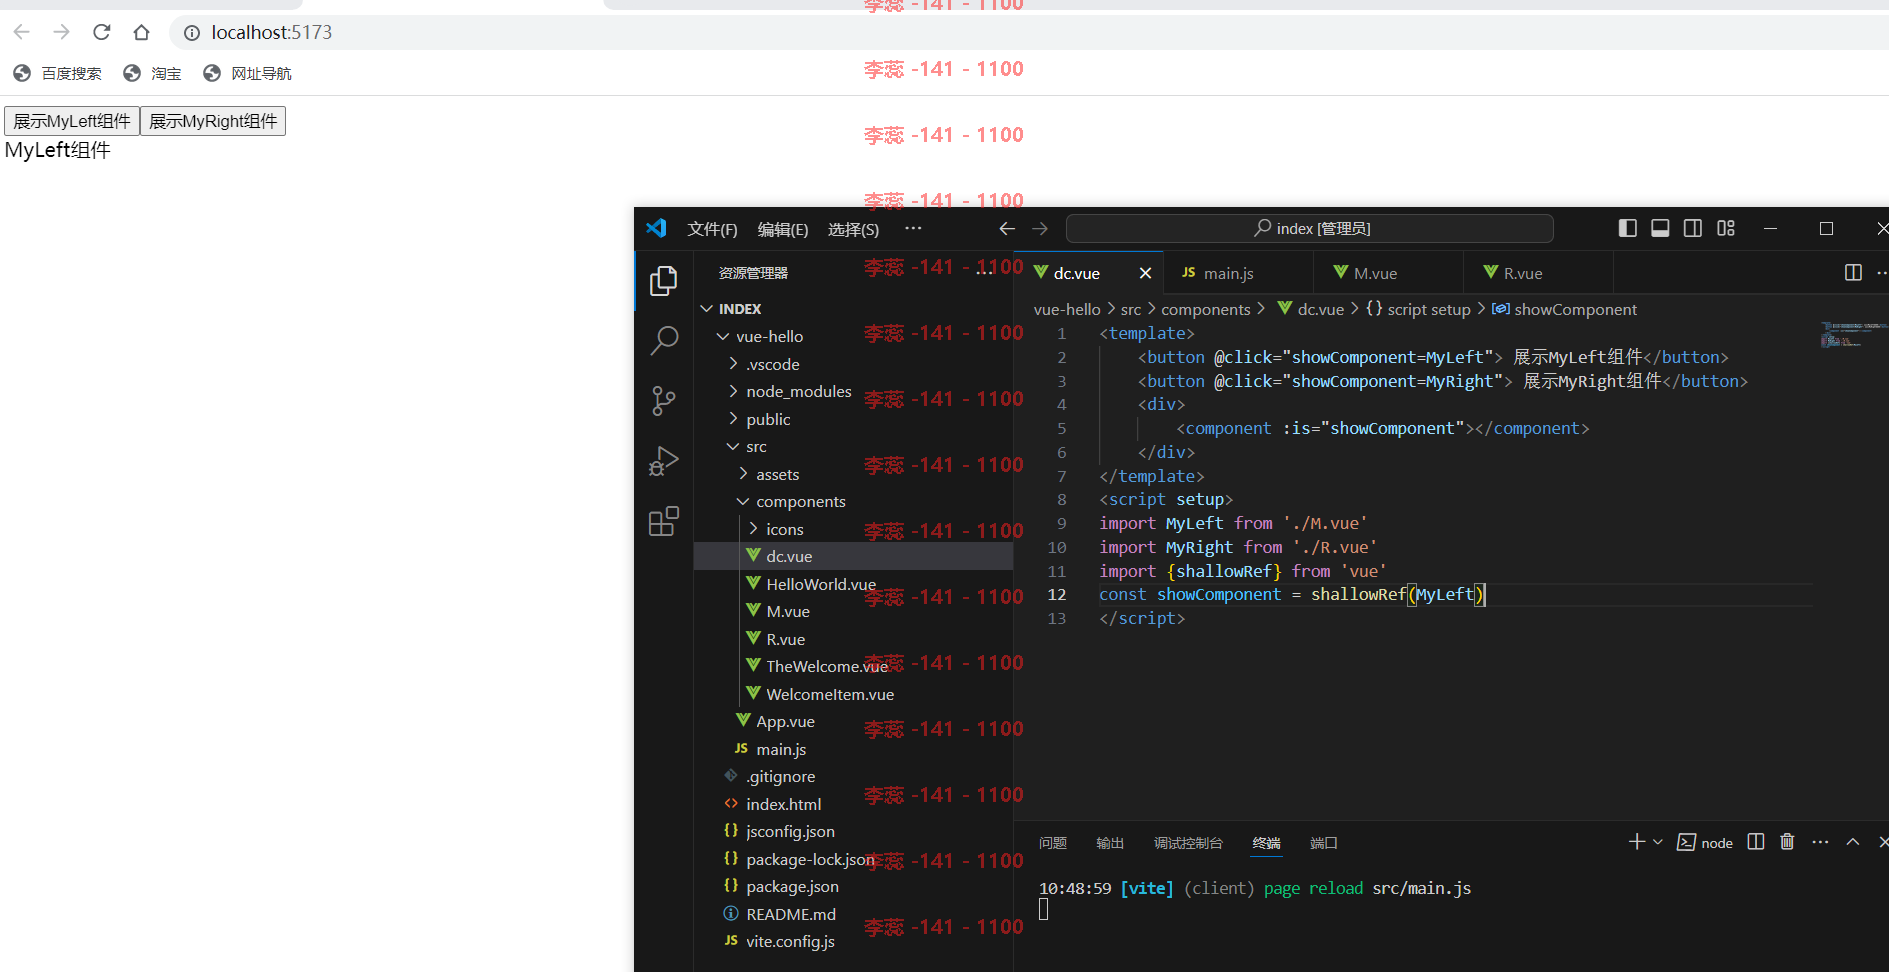1889x972 pixels.
Task: Click the showComponent breadcrumb symbol
Action: (x=1564, y=309)
